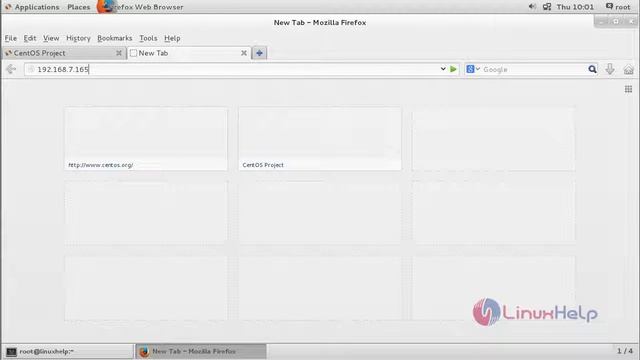Open the search engine selector dropdown
The image size is (640, 360).
coord(473,69)
